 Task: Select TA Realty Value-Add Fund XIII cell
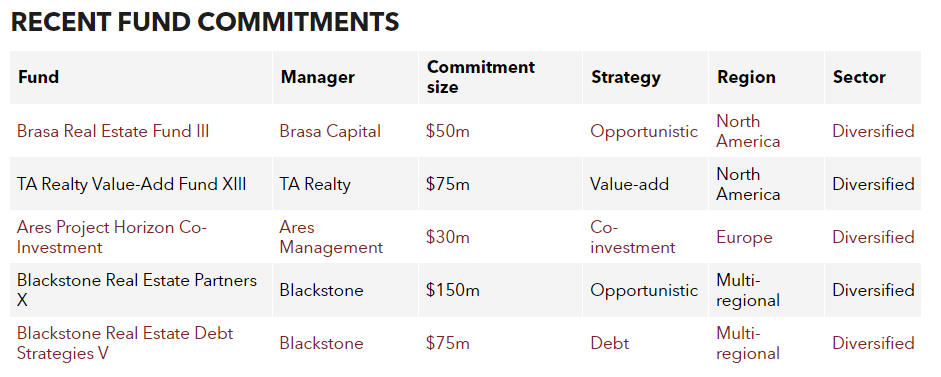[x=131, y=184]
